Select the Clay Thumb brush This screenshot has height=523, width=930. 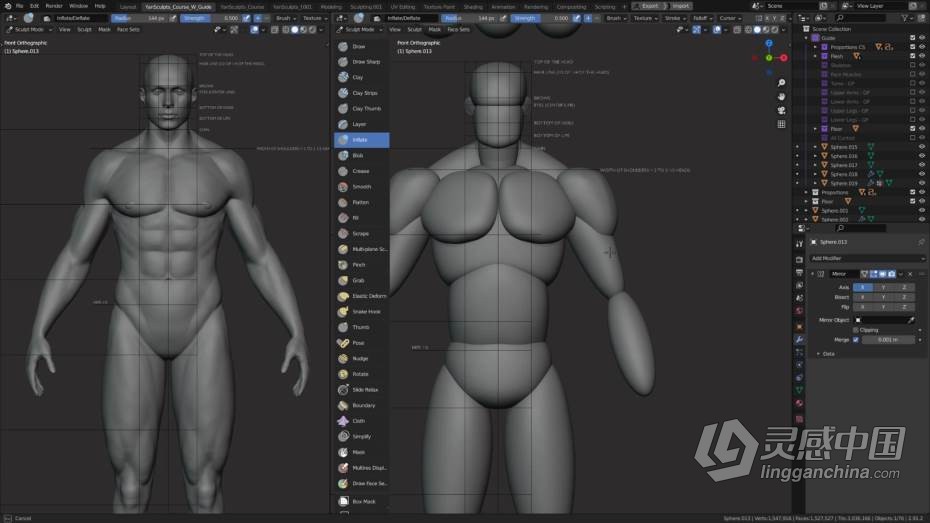361,109
